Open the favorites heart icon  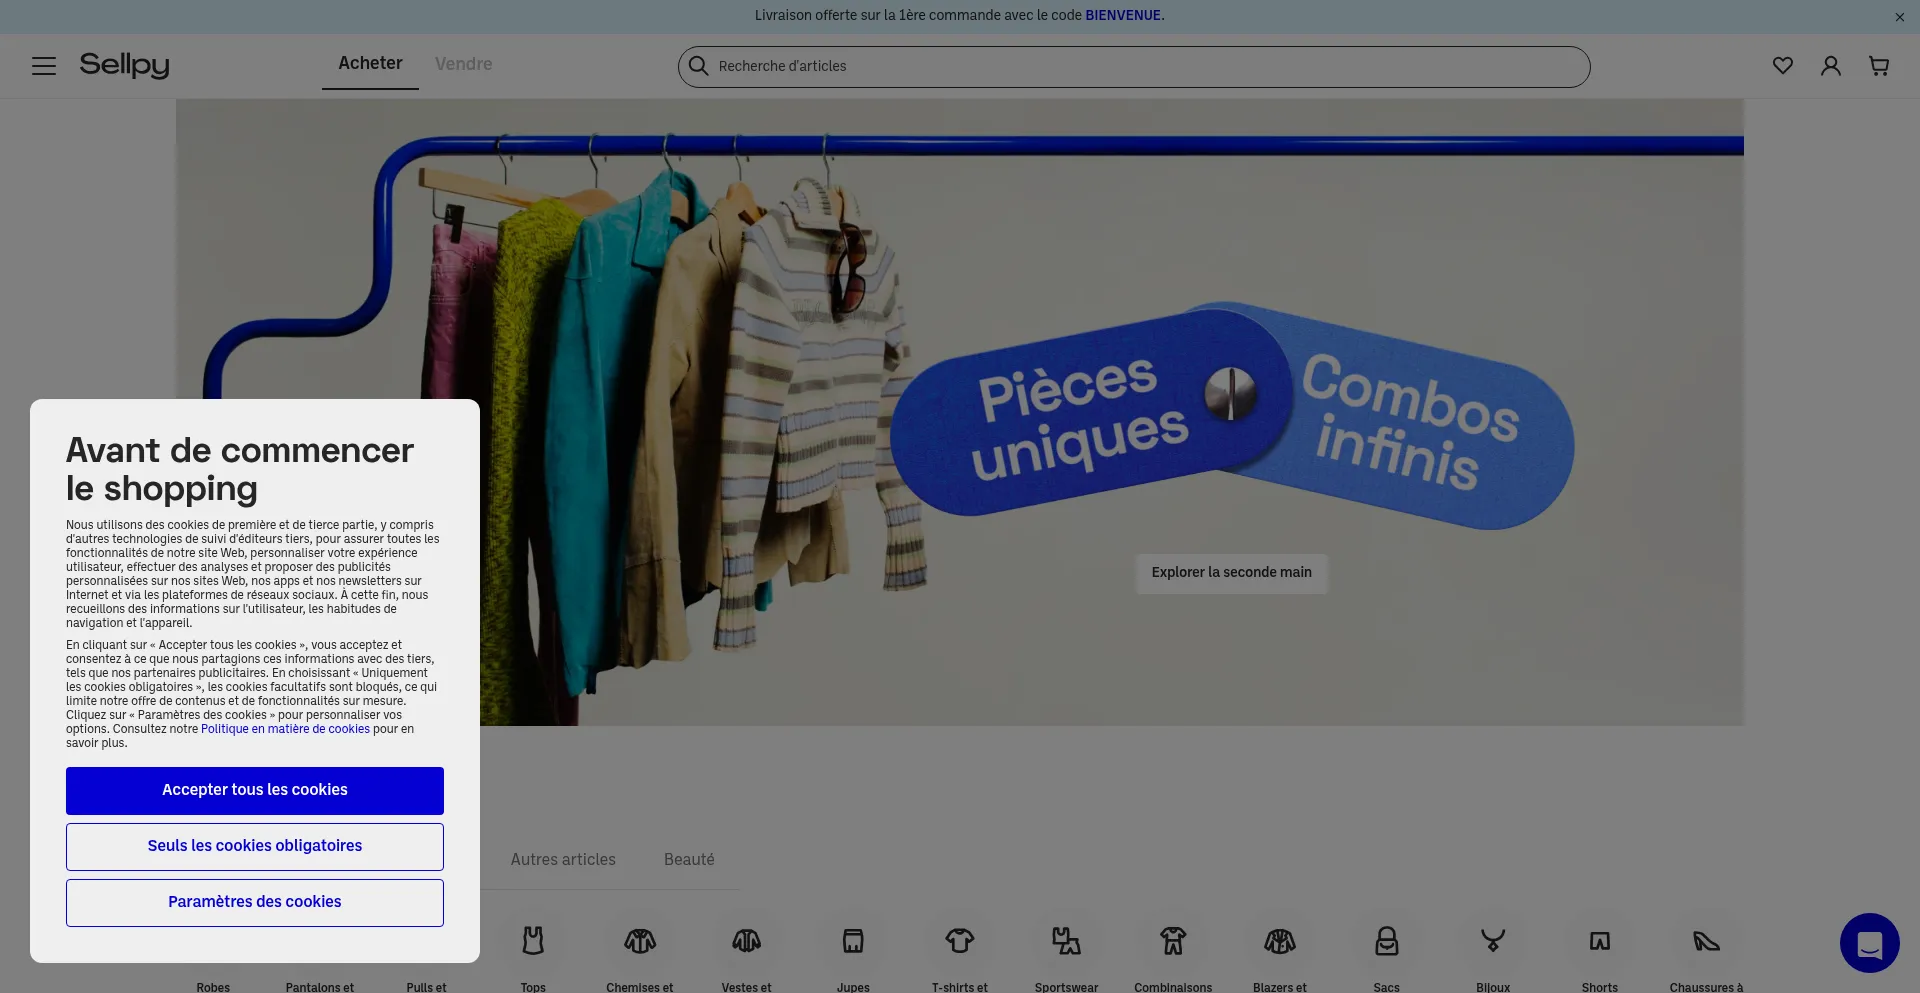(1782, 66)
